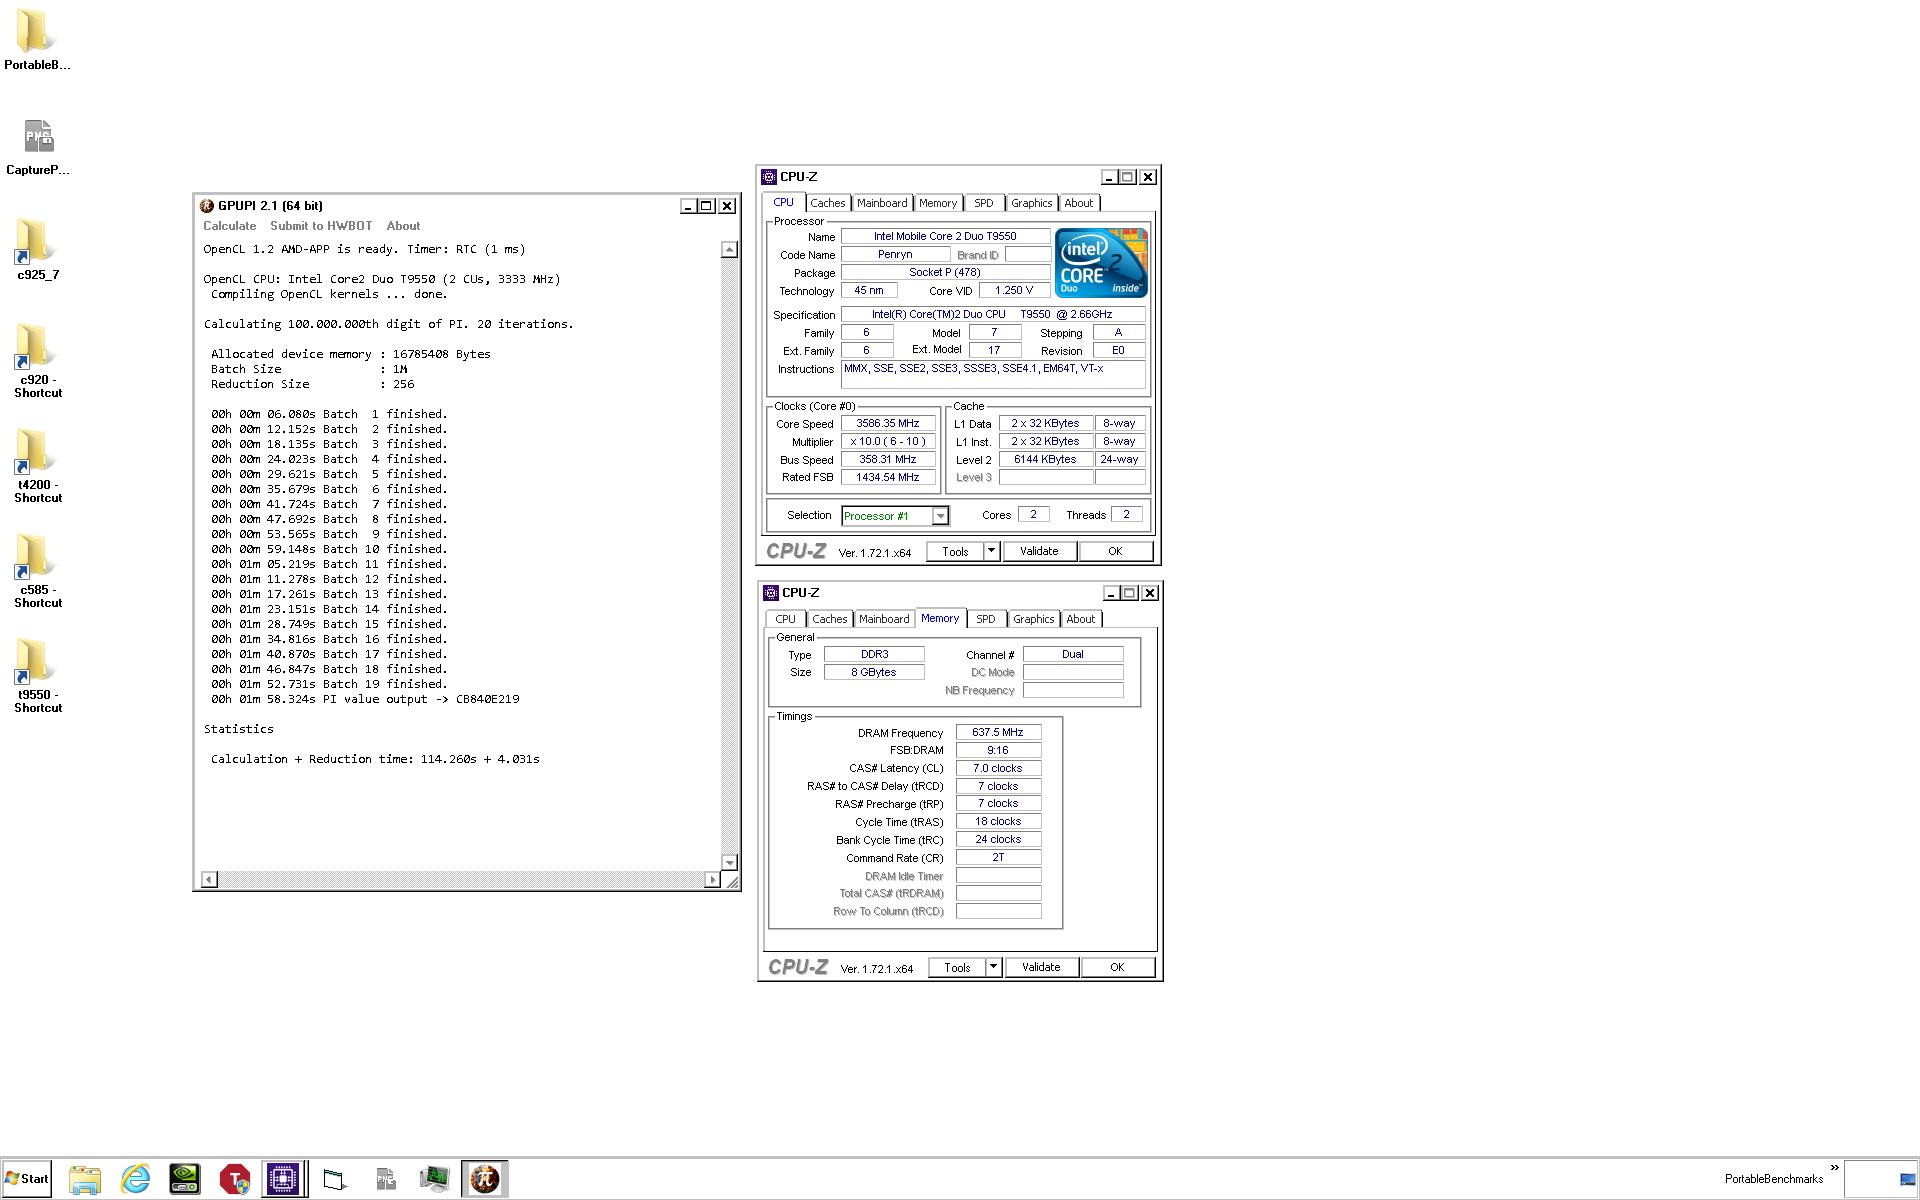Click the PNG file taskbar icon

pos(385,1179)
